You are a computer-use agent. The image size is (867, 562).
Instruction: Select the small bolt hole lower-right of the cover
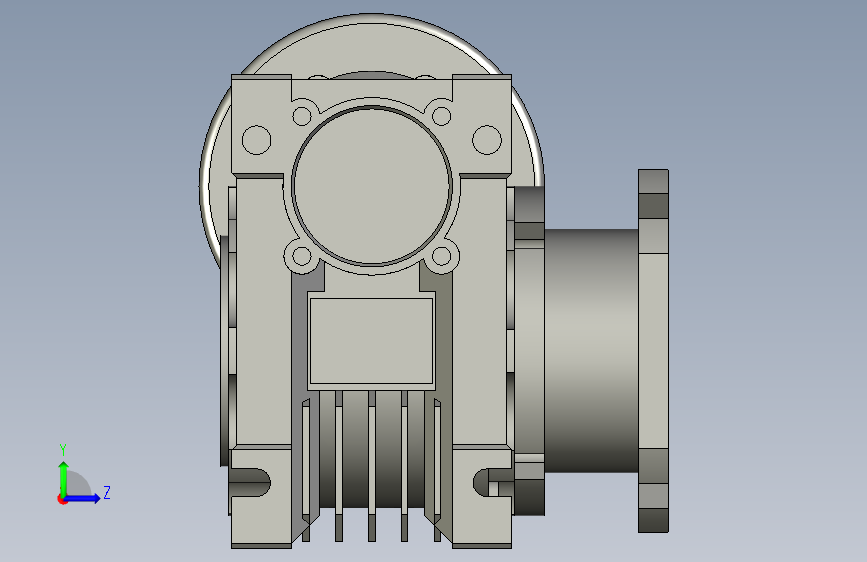tap(441, 256)
